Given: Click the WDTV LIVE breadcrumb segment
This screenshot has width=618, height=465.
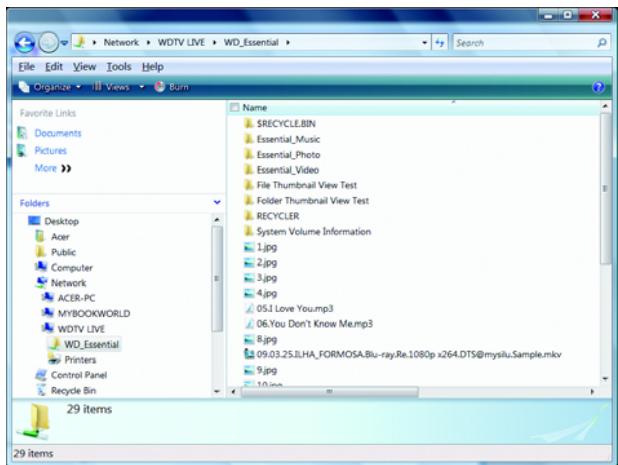Looking at the screenshot, I should pyautogui.click(x=181, y=42).
